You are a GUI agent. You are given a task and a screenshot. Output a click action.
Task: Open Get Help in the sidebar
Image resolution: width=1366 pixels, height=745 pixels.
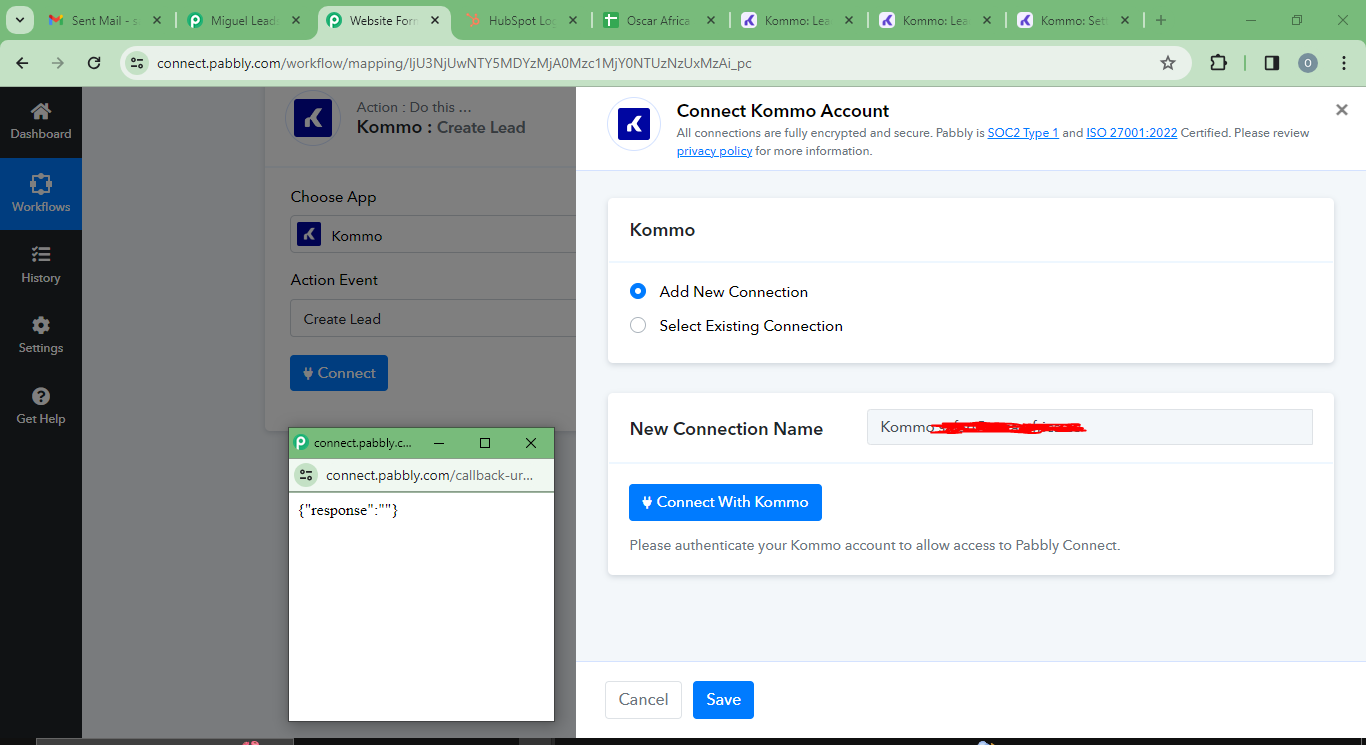click(x=41, y=406)
